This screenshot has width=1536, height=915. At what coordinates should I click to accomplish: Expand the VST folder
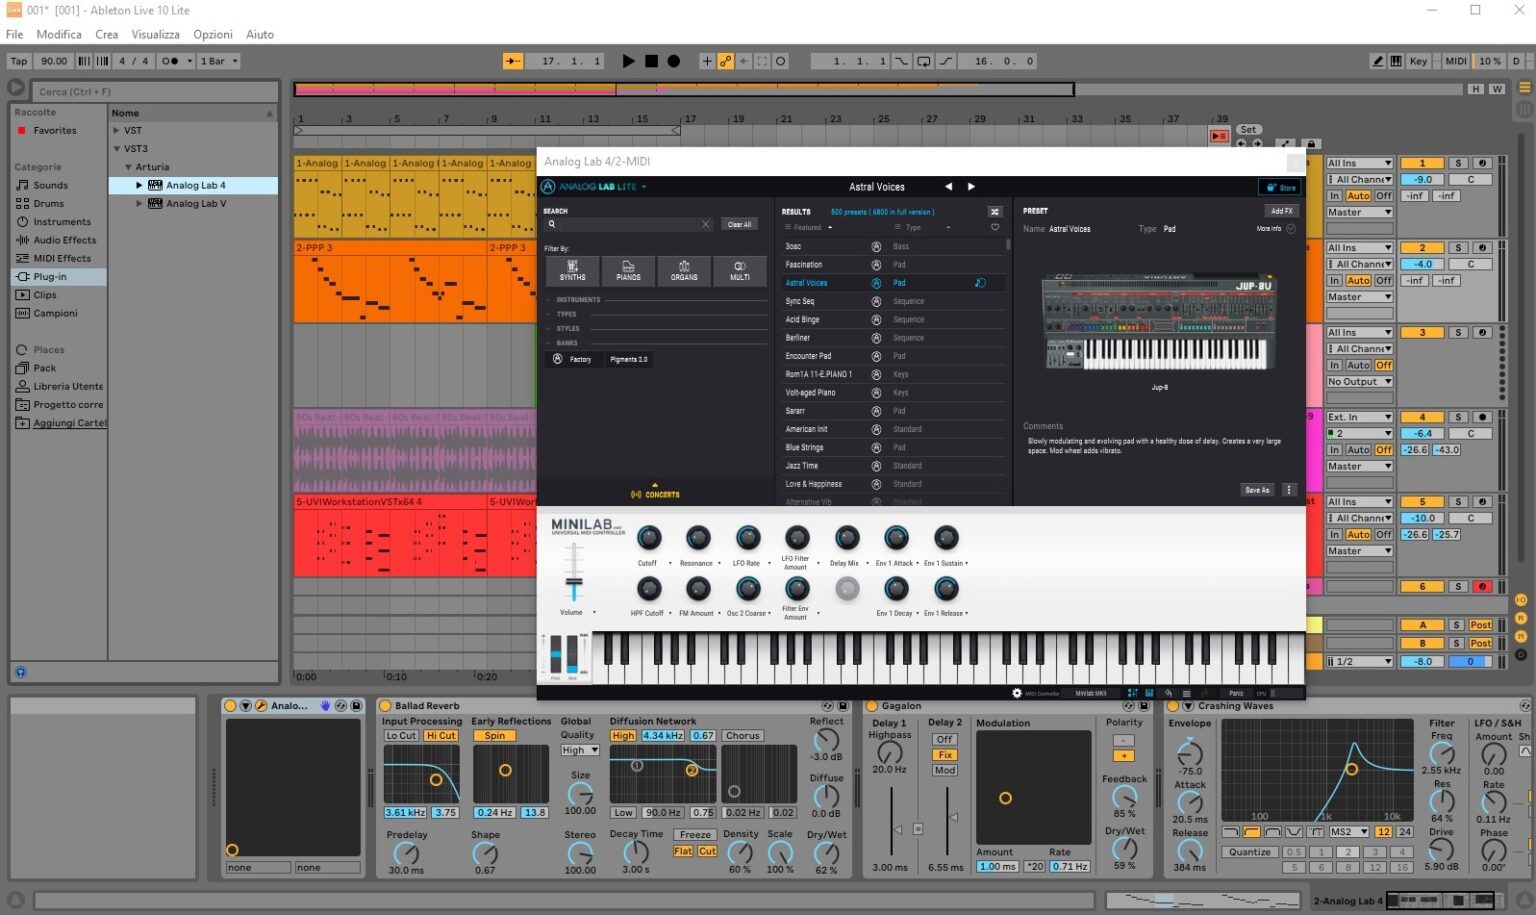click(117, 131)
